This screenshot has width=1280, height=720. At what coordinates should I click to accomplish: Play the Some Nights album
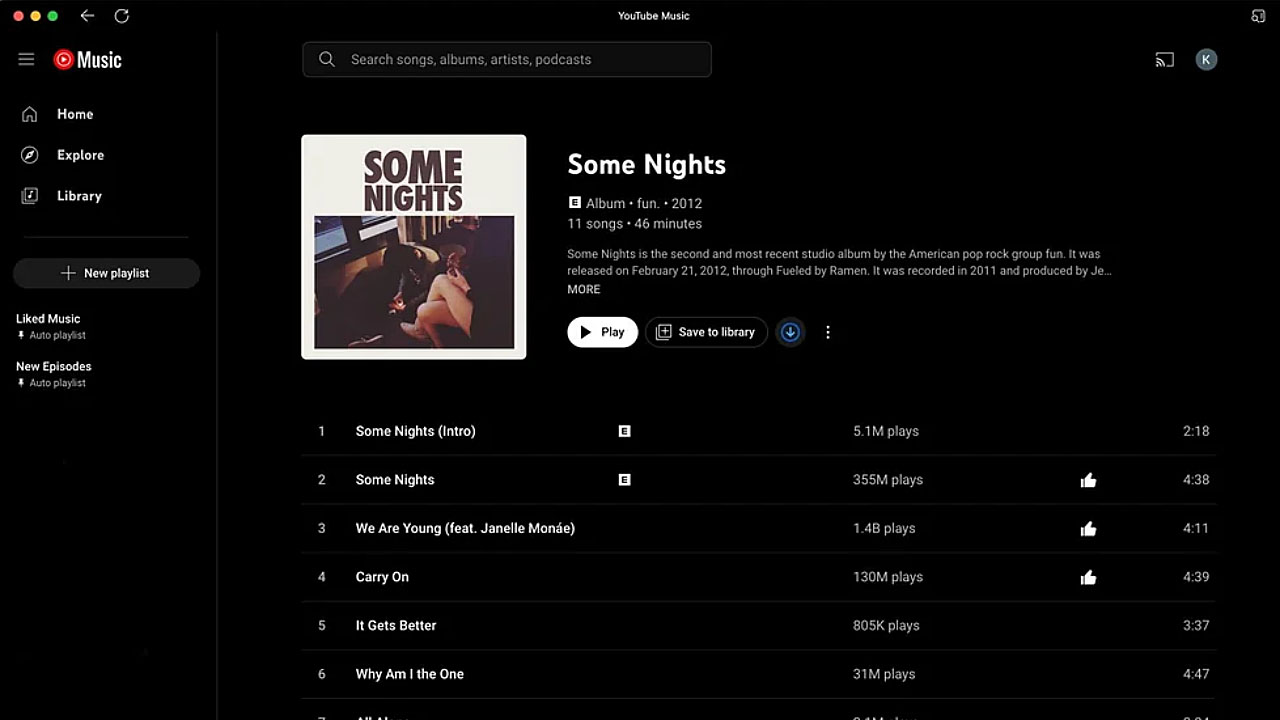pos(602,332)
